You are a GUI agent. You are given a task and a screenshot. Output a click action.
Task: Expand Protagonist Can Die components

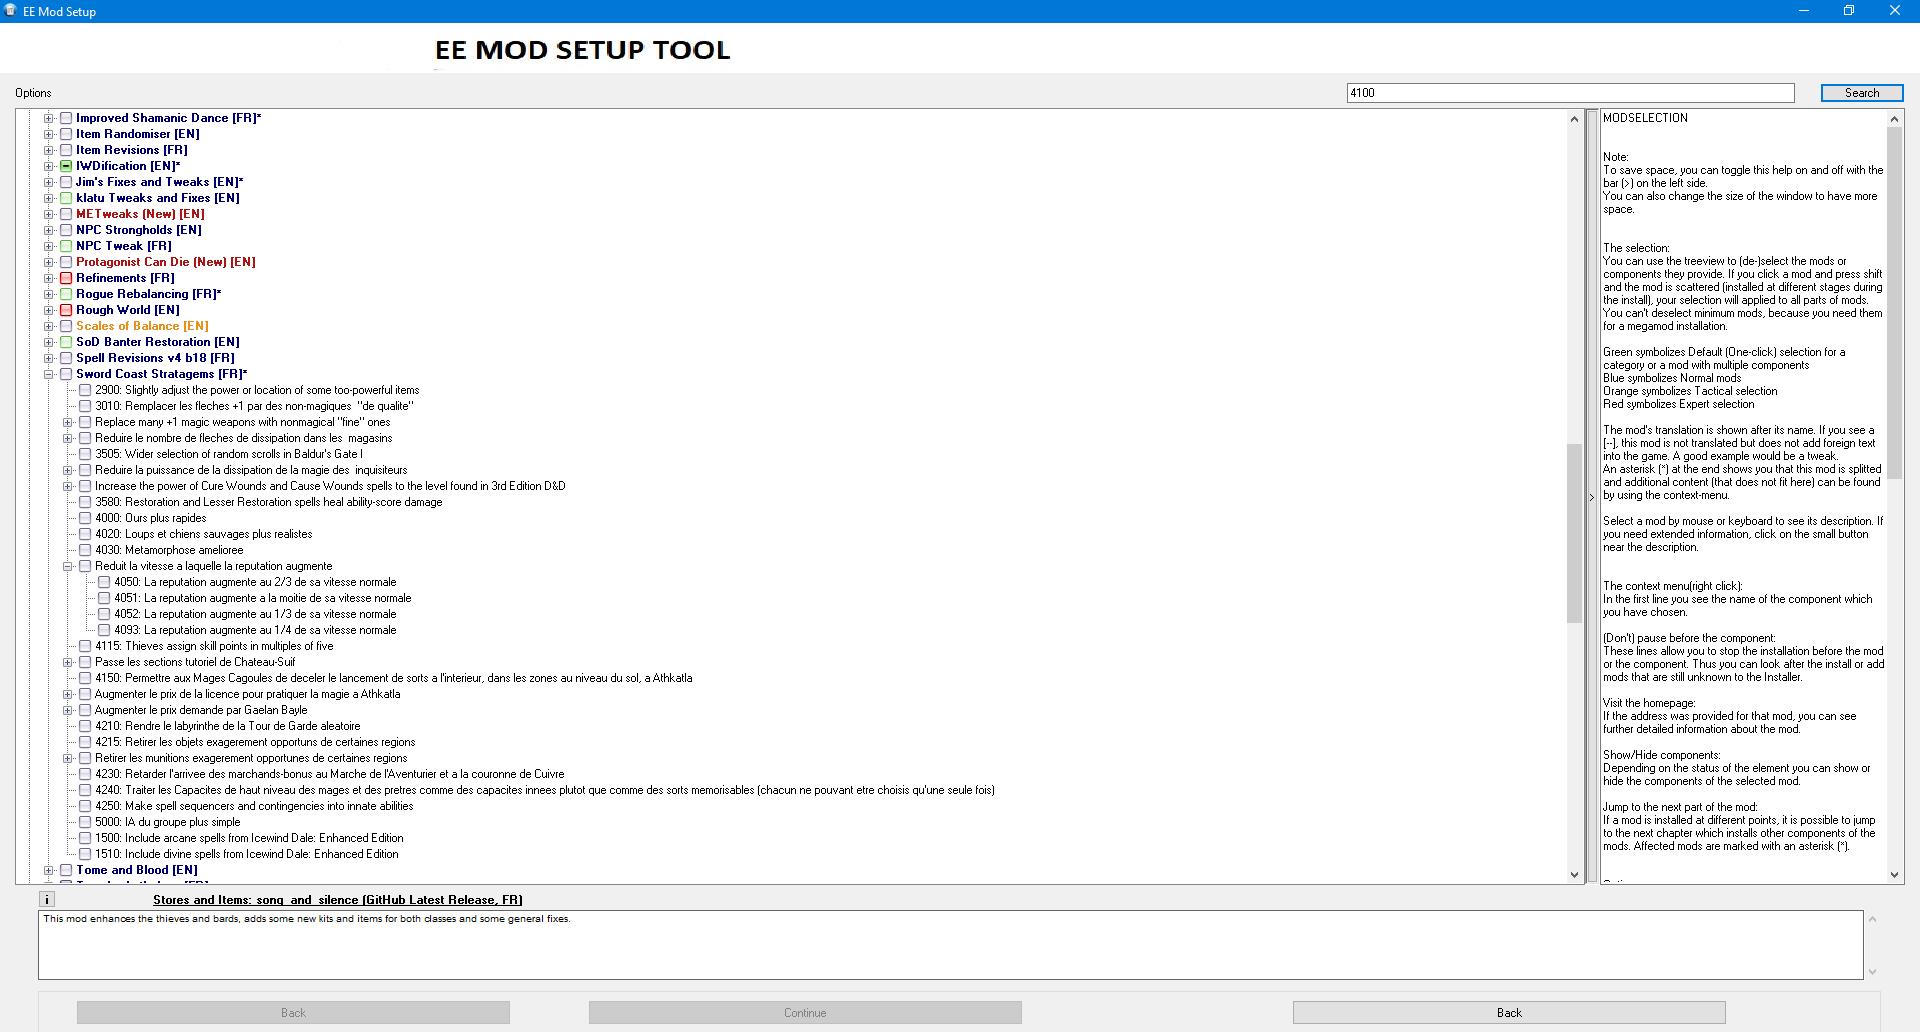coord(48,262)
